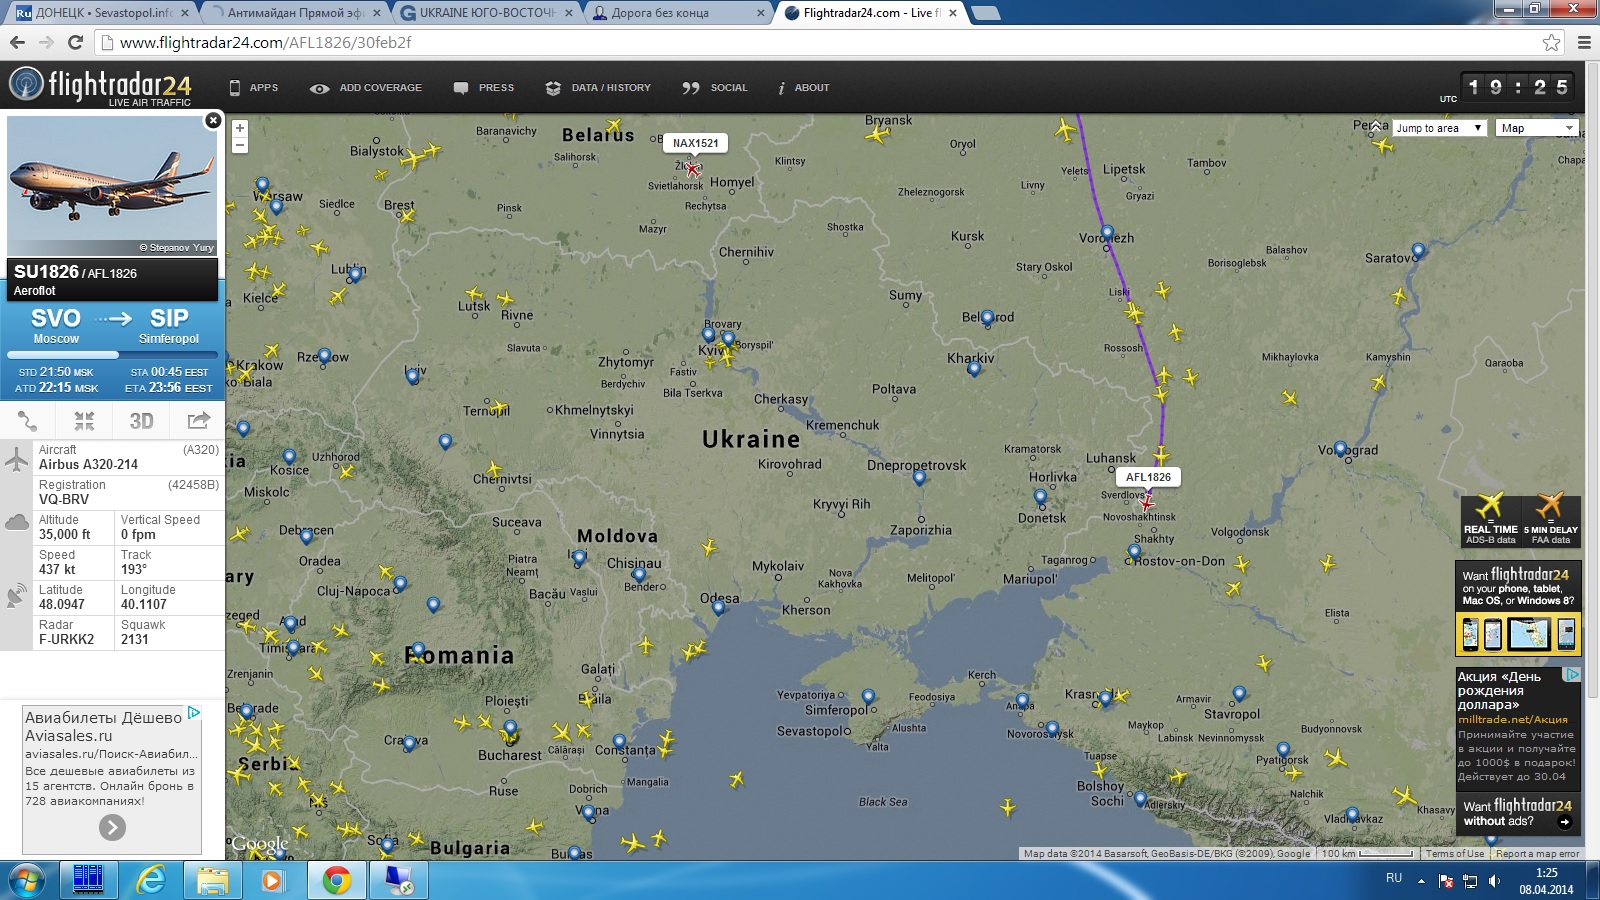Click the yellow plane north of Bryansk
The image size is (1600, 900).
coord(877,134)
